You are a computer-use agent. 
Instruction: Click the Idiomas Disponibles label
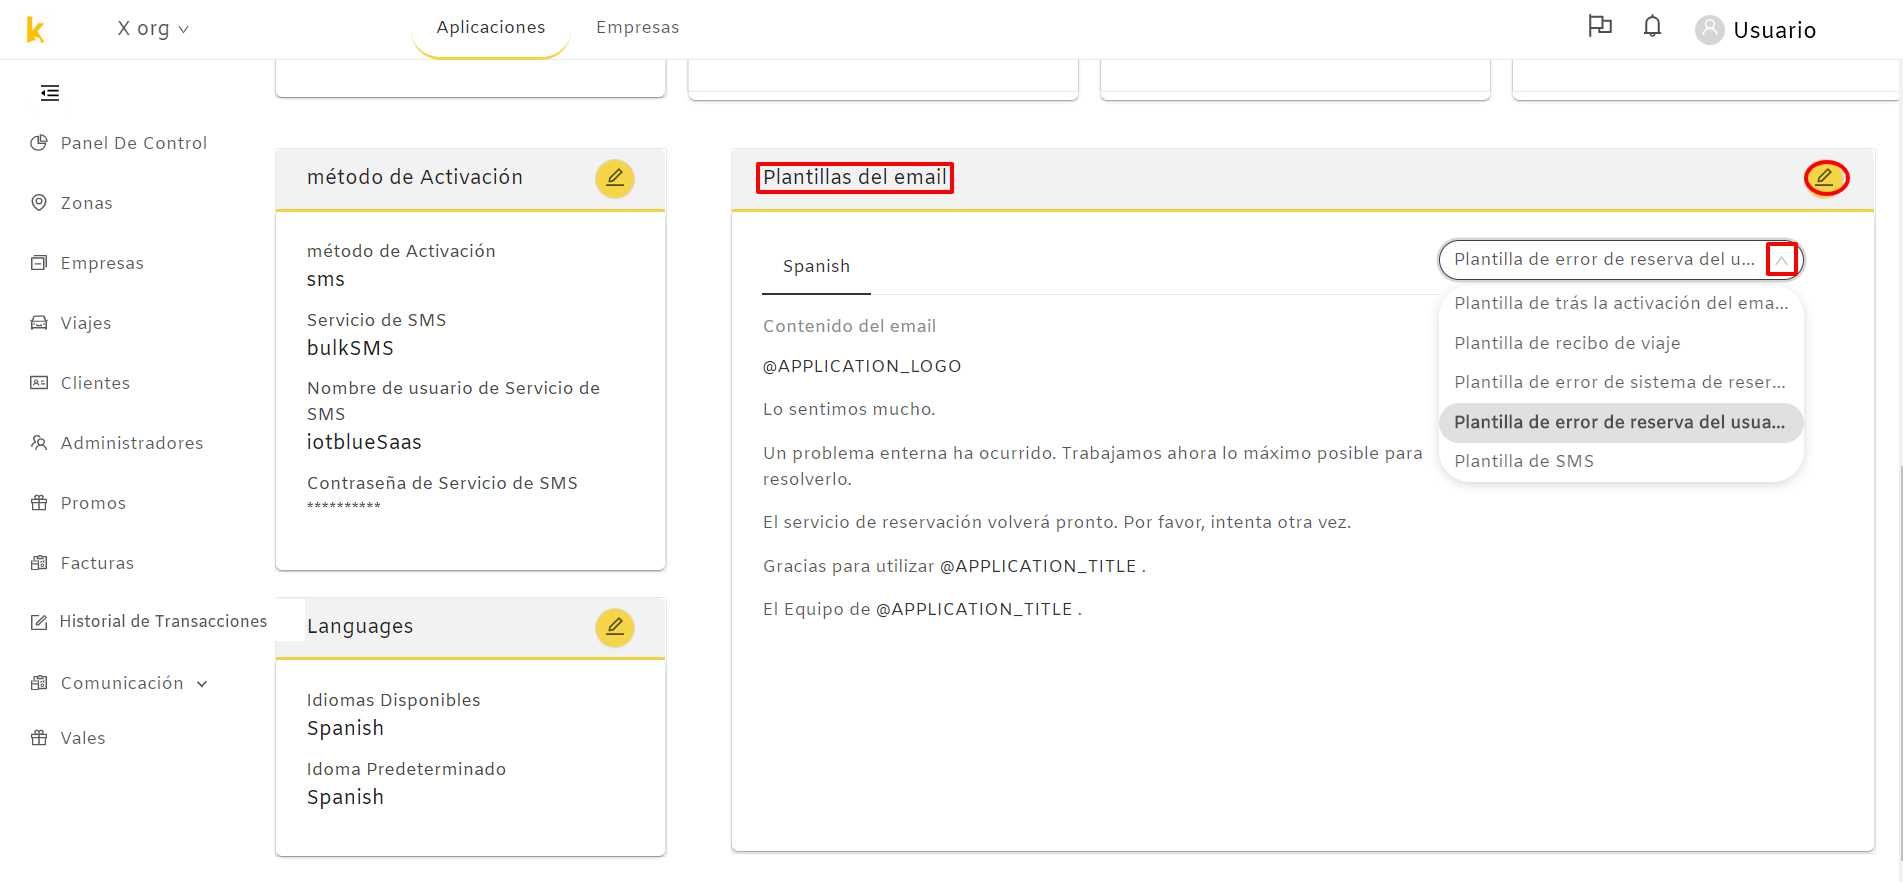pos(393,700)
